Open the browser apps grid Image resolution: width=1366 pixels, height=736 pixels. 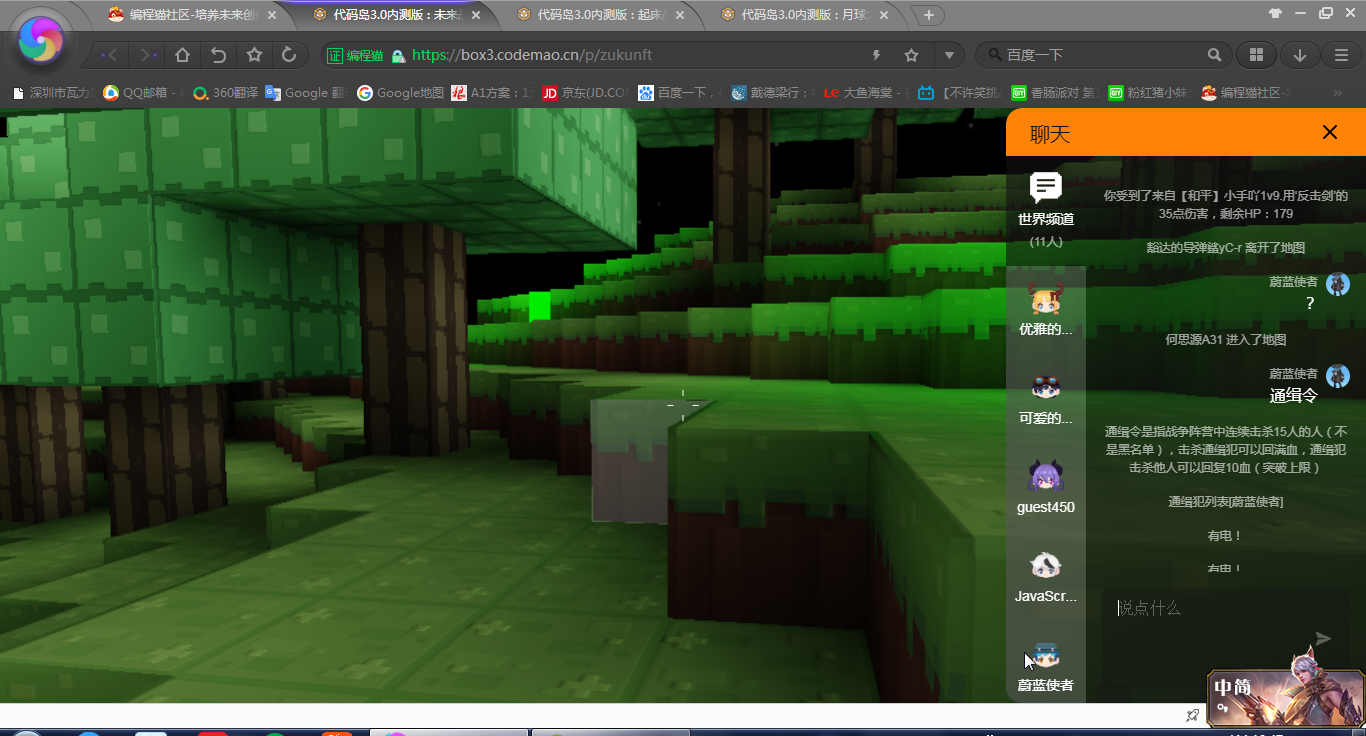pyautogui.click(x=1257, y=55)
